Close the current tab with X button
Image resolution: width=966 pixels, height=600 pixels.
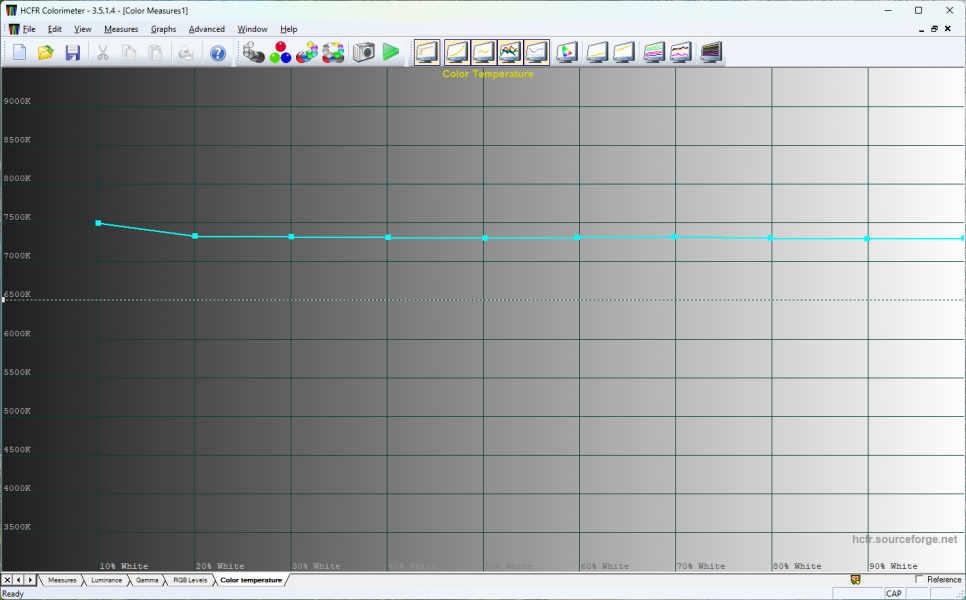(x=7, y=580)
